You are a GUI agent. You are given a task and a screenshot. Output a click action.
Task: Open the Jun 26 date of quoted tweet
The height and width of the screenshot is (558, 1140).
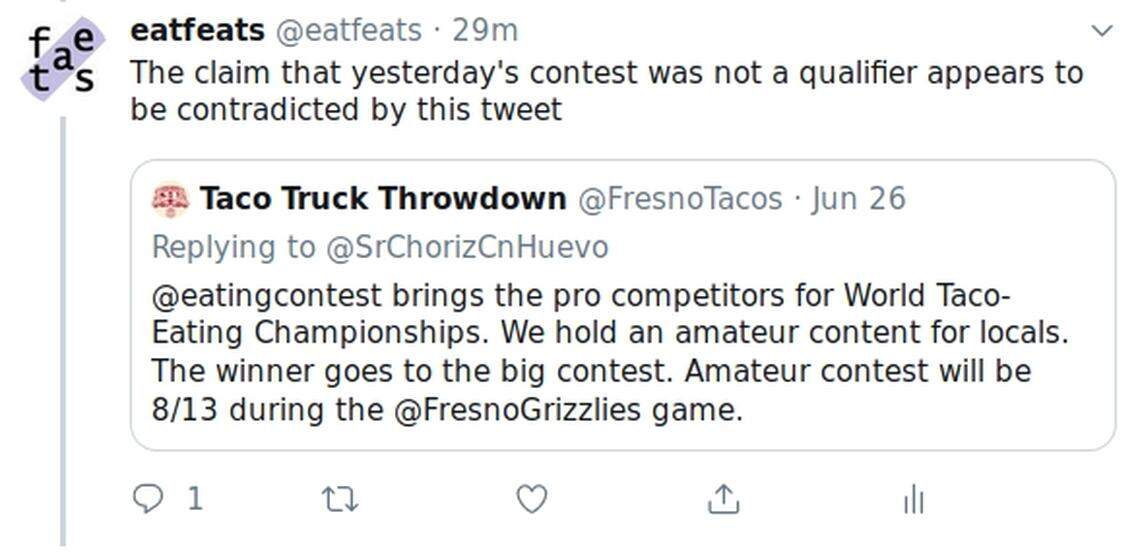(x=858, y=199)
